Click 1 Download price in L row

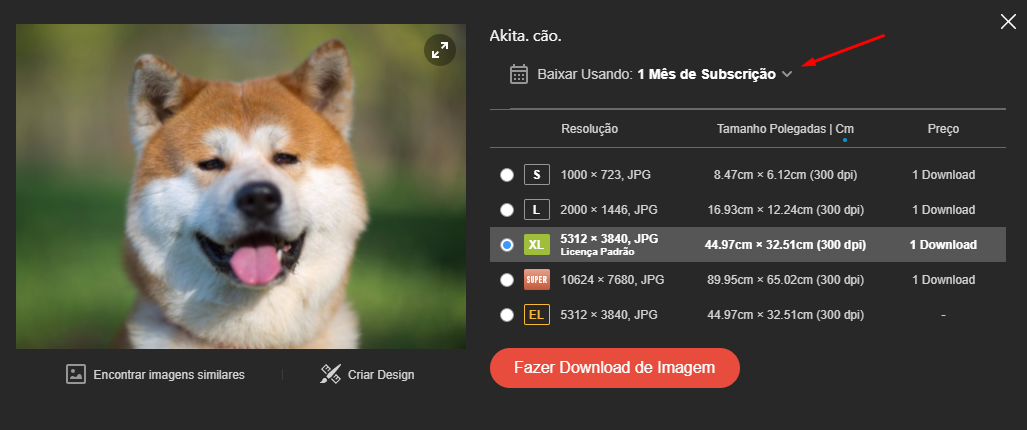click(x=943, y=210)
